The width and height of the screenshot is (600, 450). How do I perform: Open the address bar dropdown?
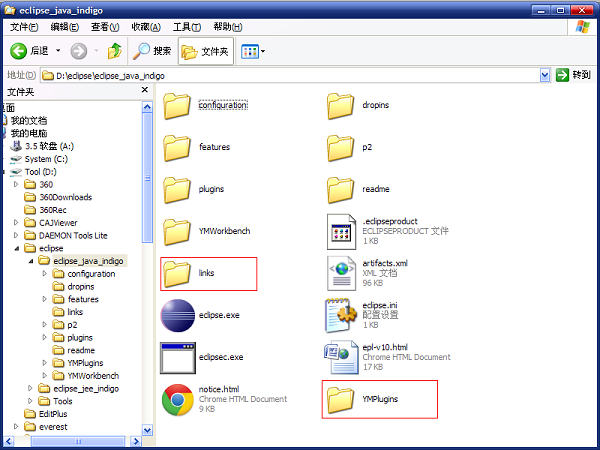pyautogui.click(x=545, y=75)
